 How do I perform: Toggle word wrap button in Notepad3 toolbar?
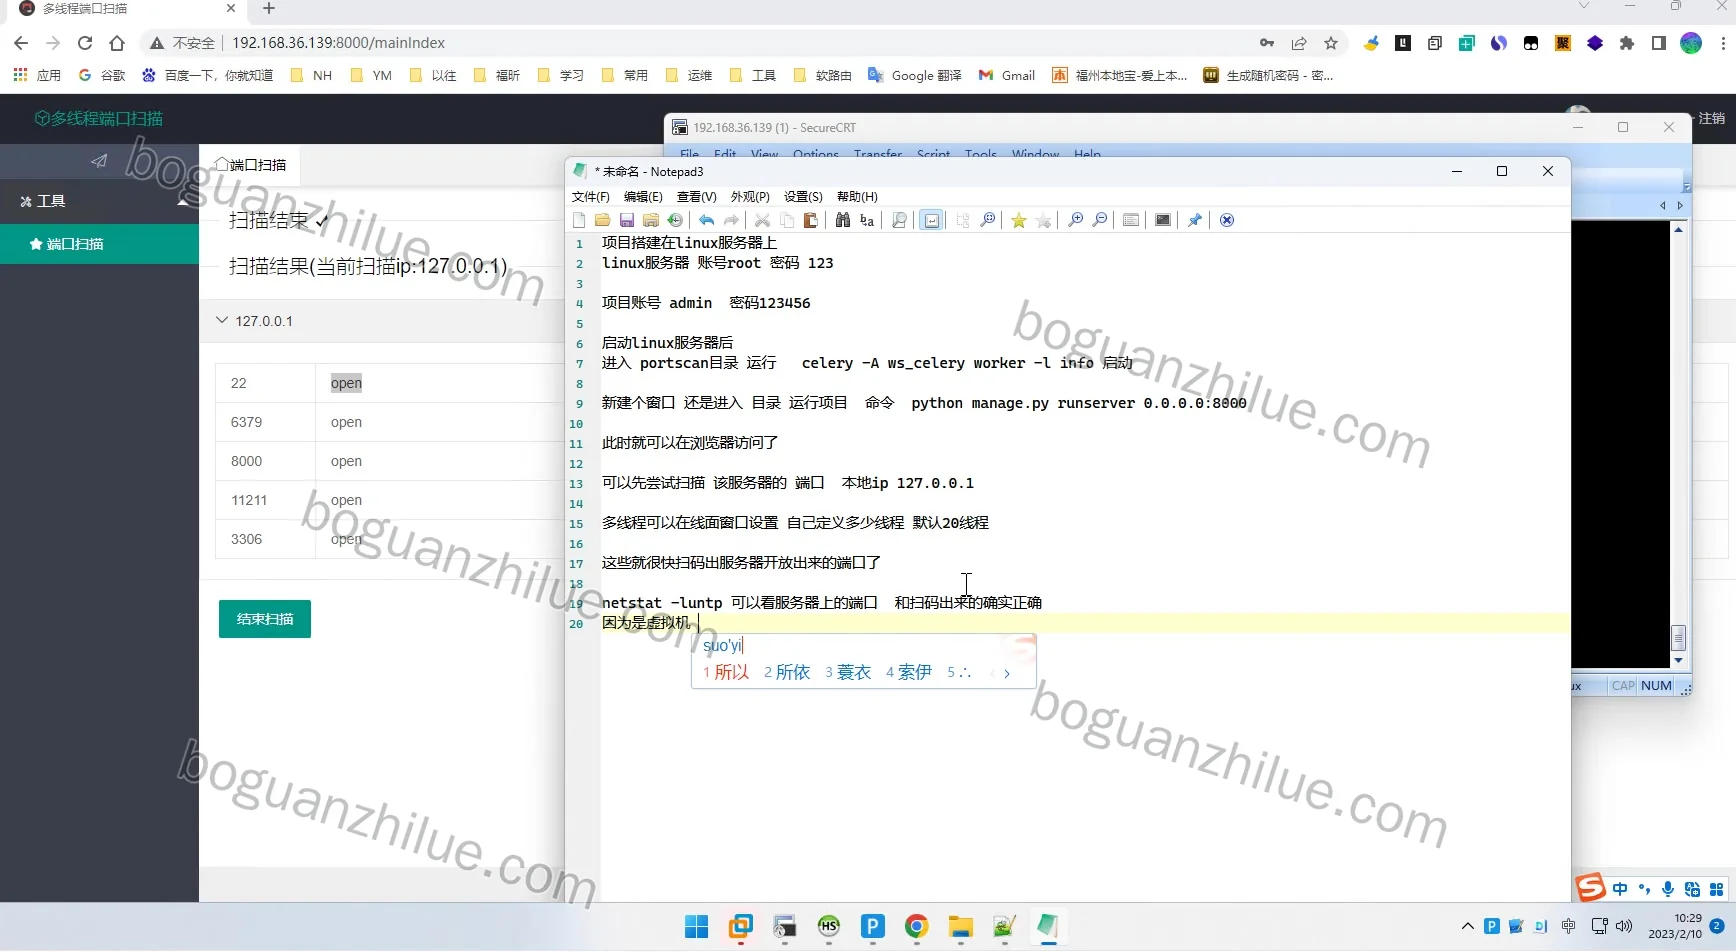point(932,220)
